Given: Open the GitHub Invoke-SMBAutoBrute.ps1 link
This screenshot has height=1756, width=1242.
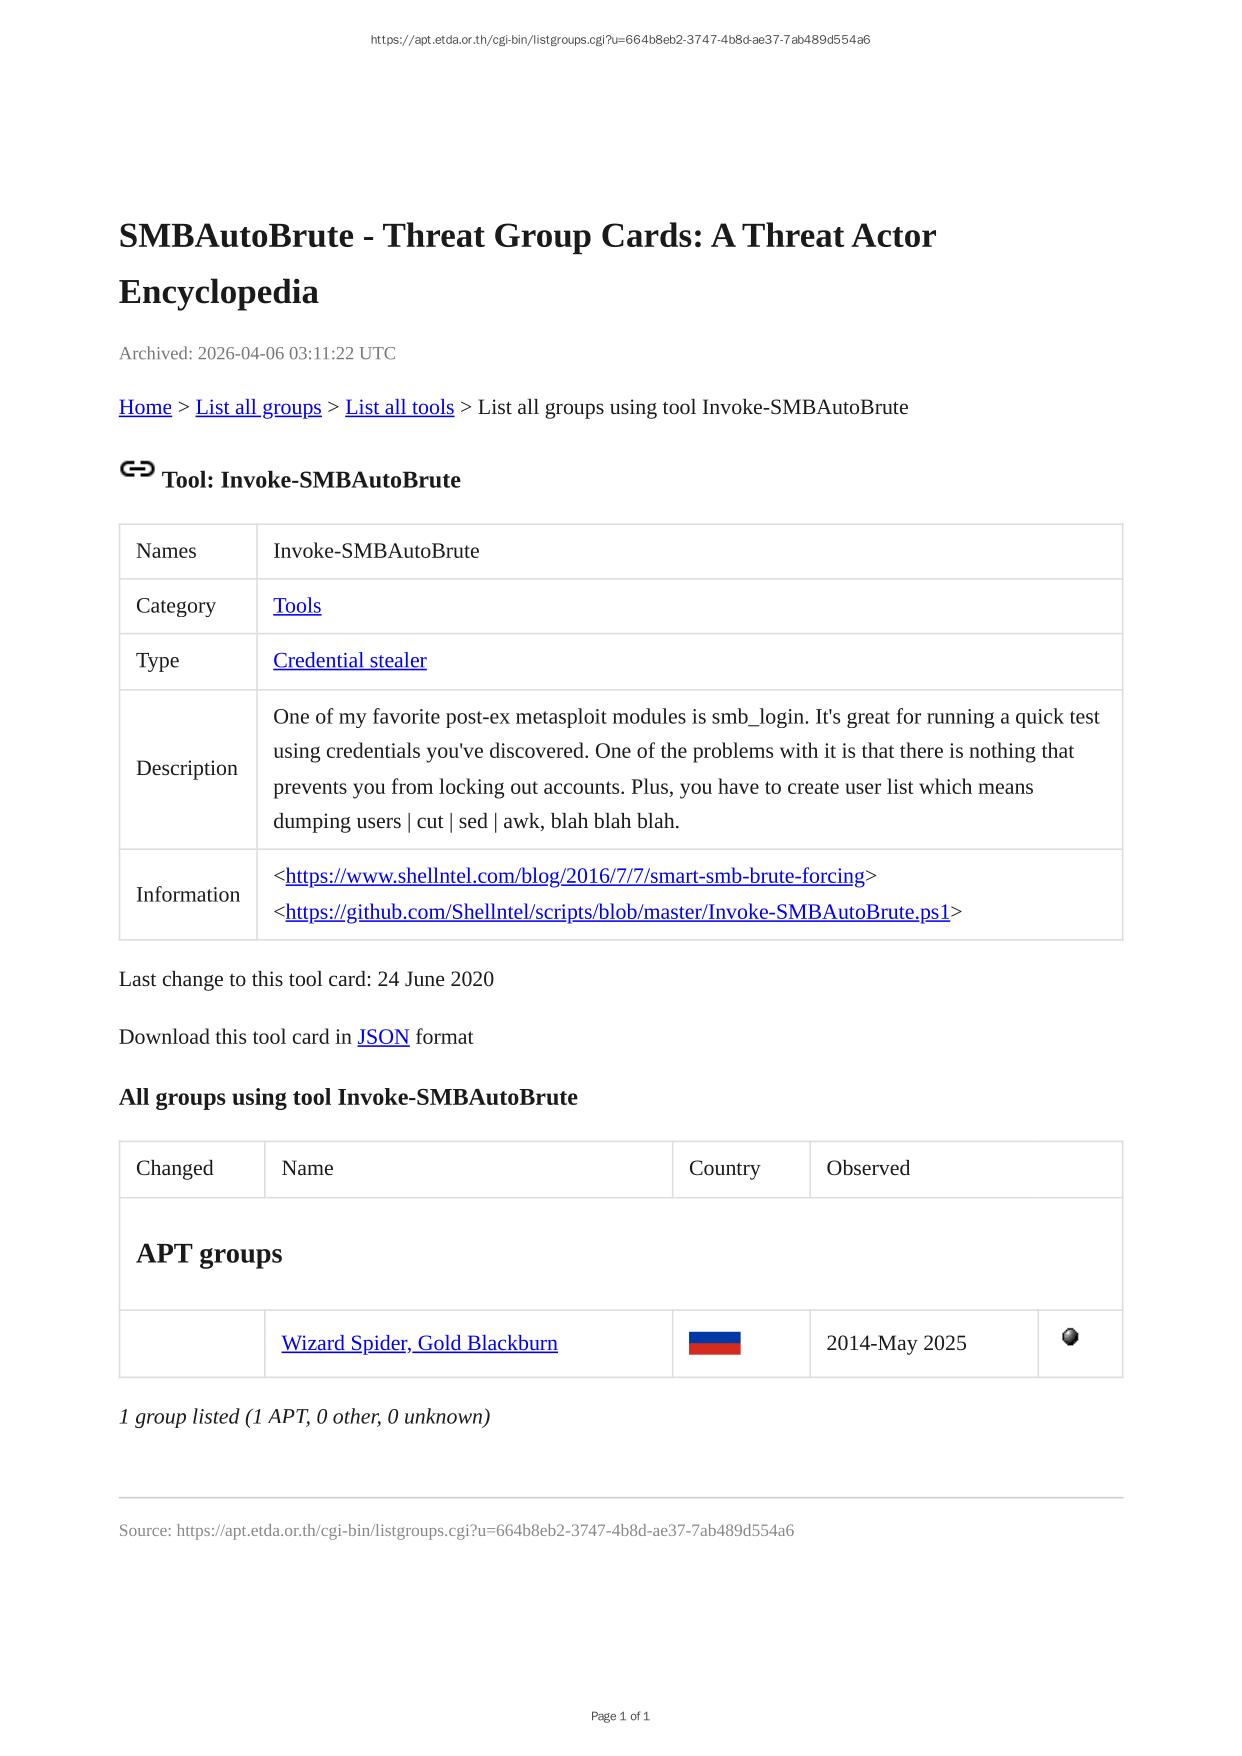Looking at the screenshot, I should click(617, 912).
